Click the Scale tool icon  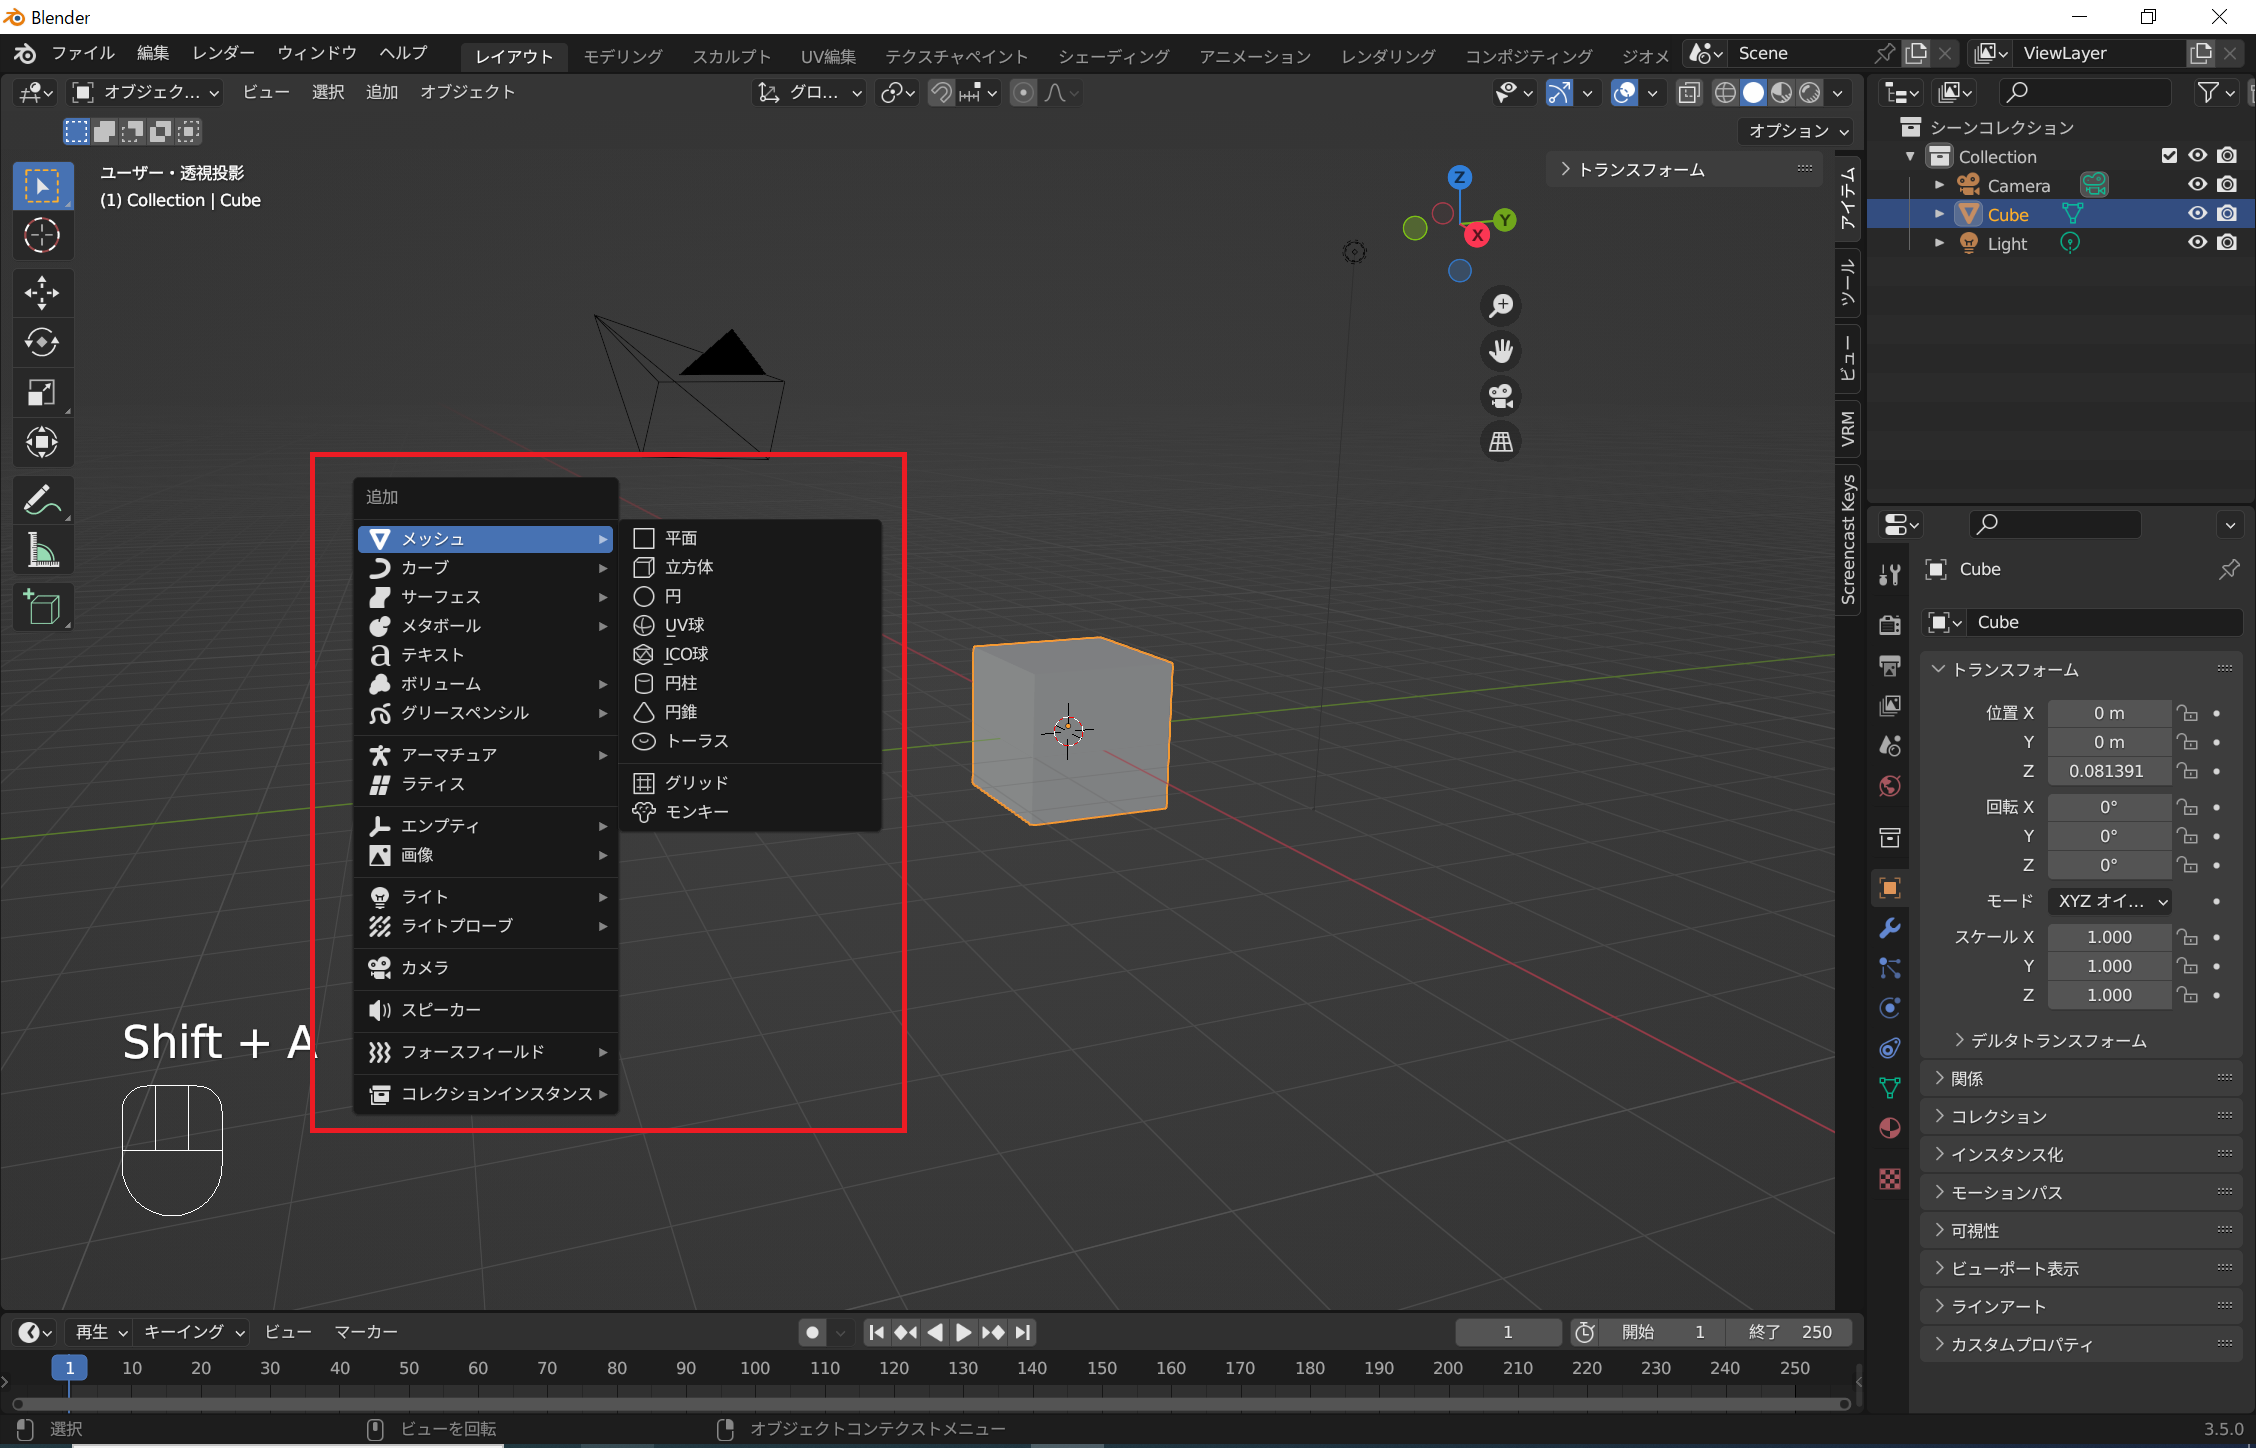[x=43, y=399]
